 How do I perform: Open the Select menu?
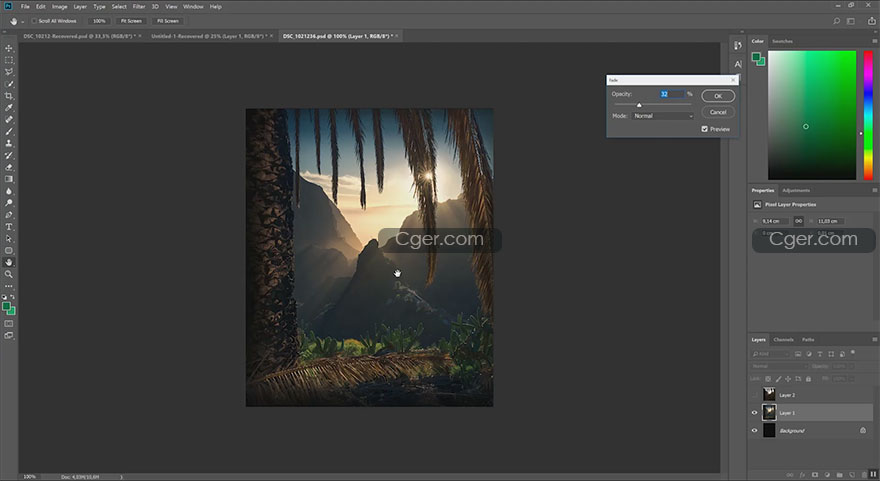point(119,7)
